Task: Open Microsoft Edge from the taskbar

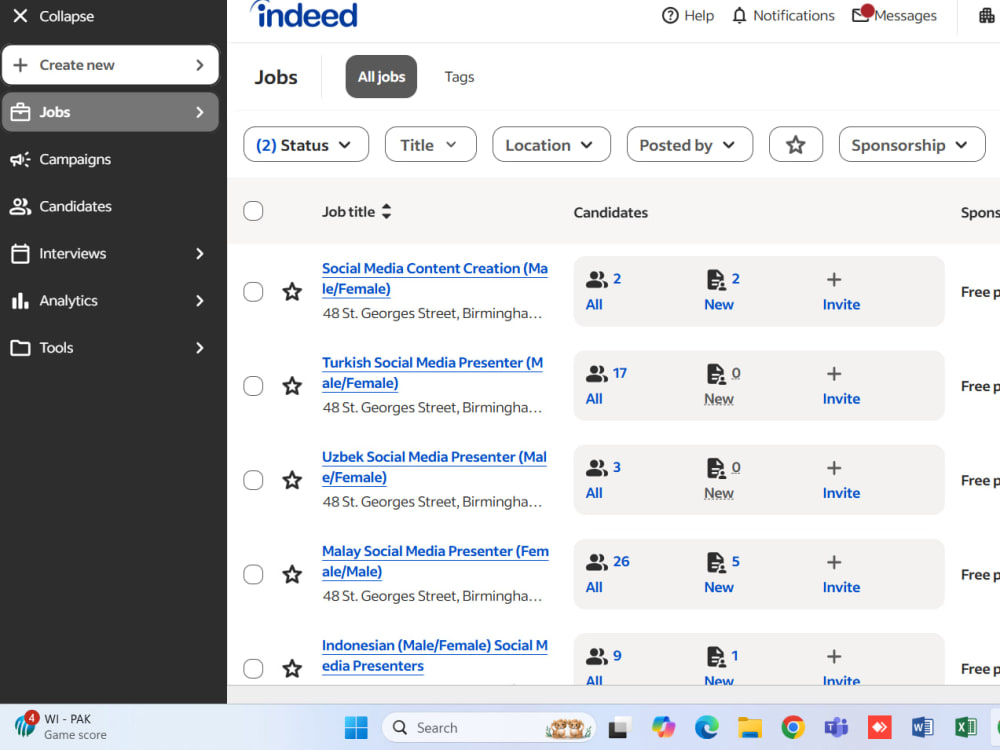Action: pyautogui.click(x=707, y=728)
